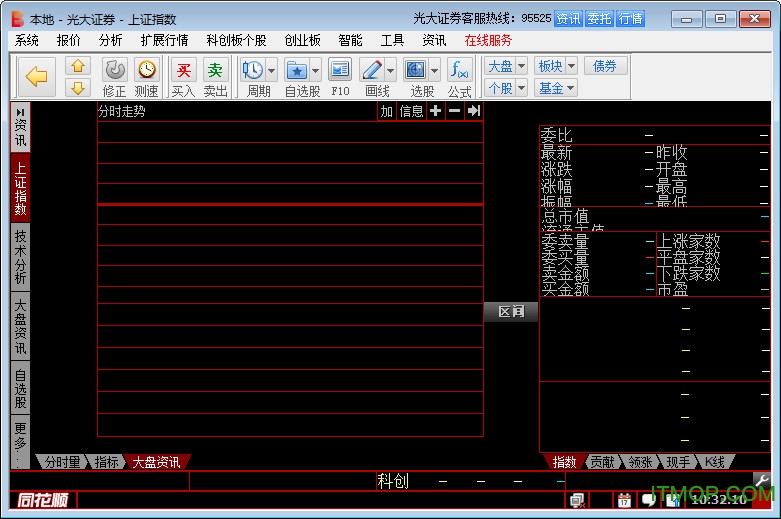Image resolution: width=781 pixels, height=519 pixels.
Task: Click the 测速 speed test clock icon
Action: pyautogui.click(x=146, y=76)
